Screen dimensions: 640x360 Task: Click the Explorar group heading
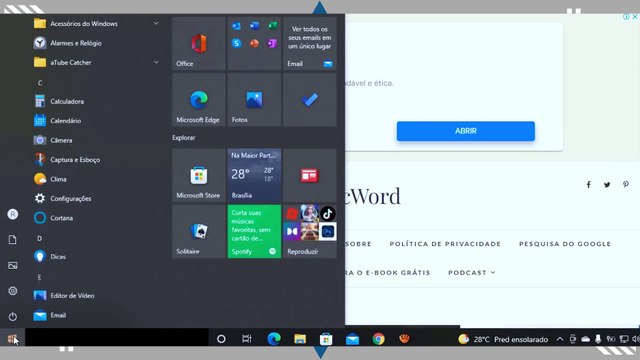click(184, 138)
